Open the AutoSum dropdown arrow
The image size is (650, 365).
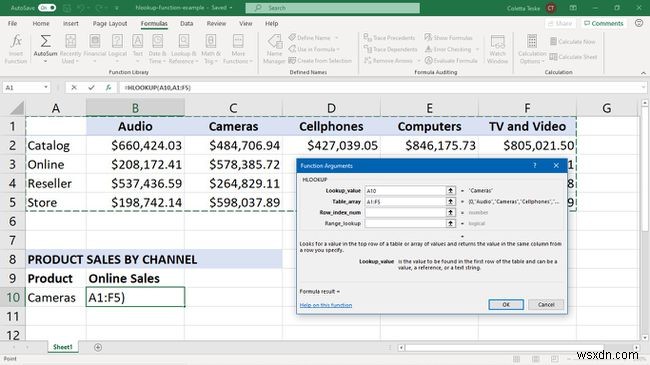click(x=45, y=61)
